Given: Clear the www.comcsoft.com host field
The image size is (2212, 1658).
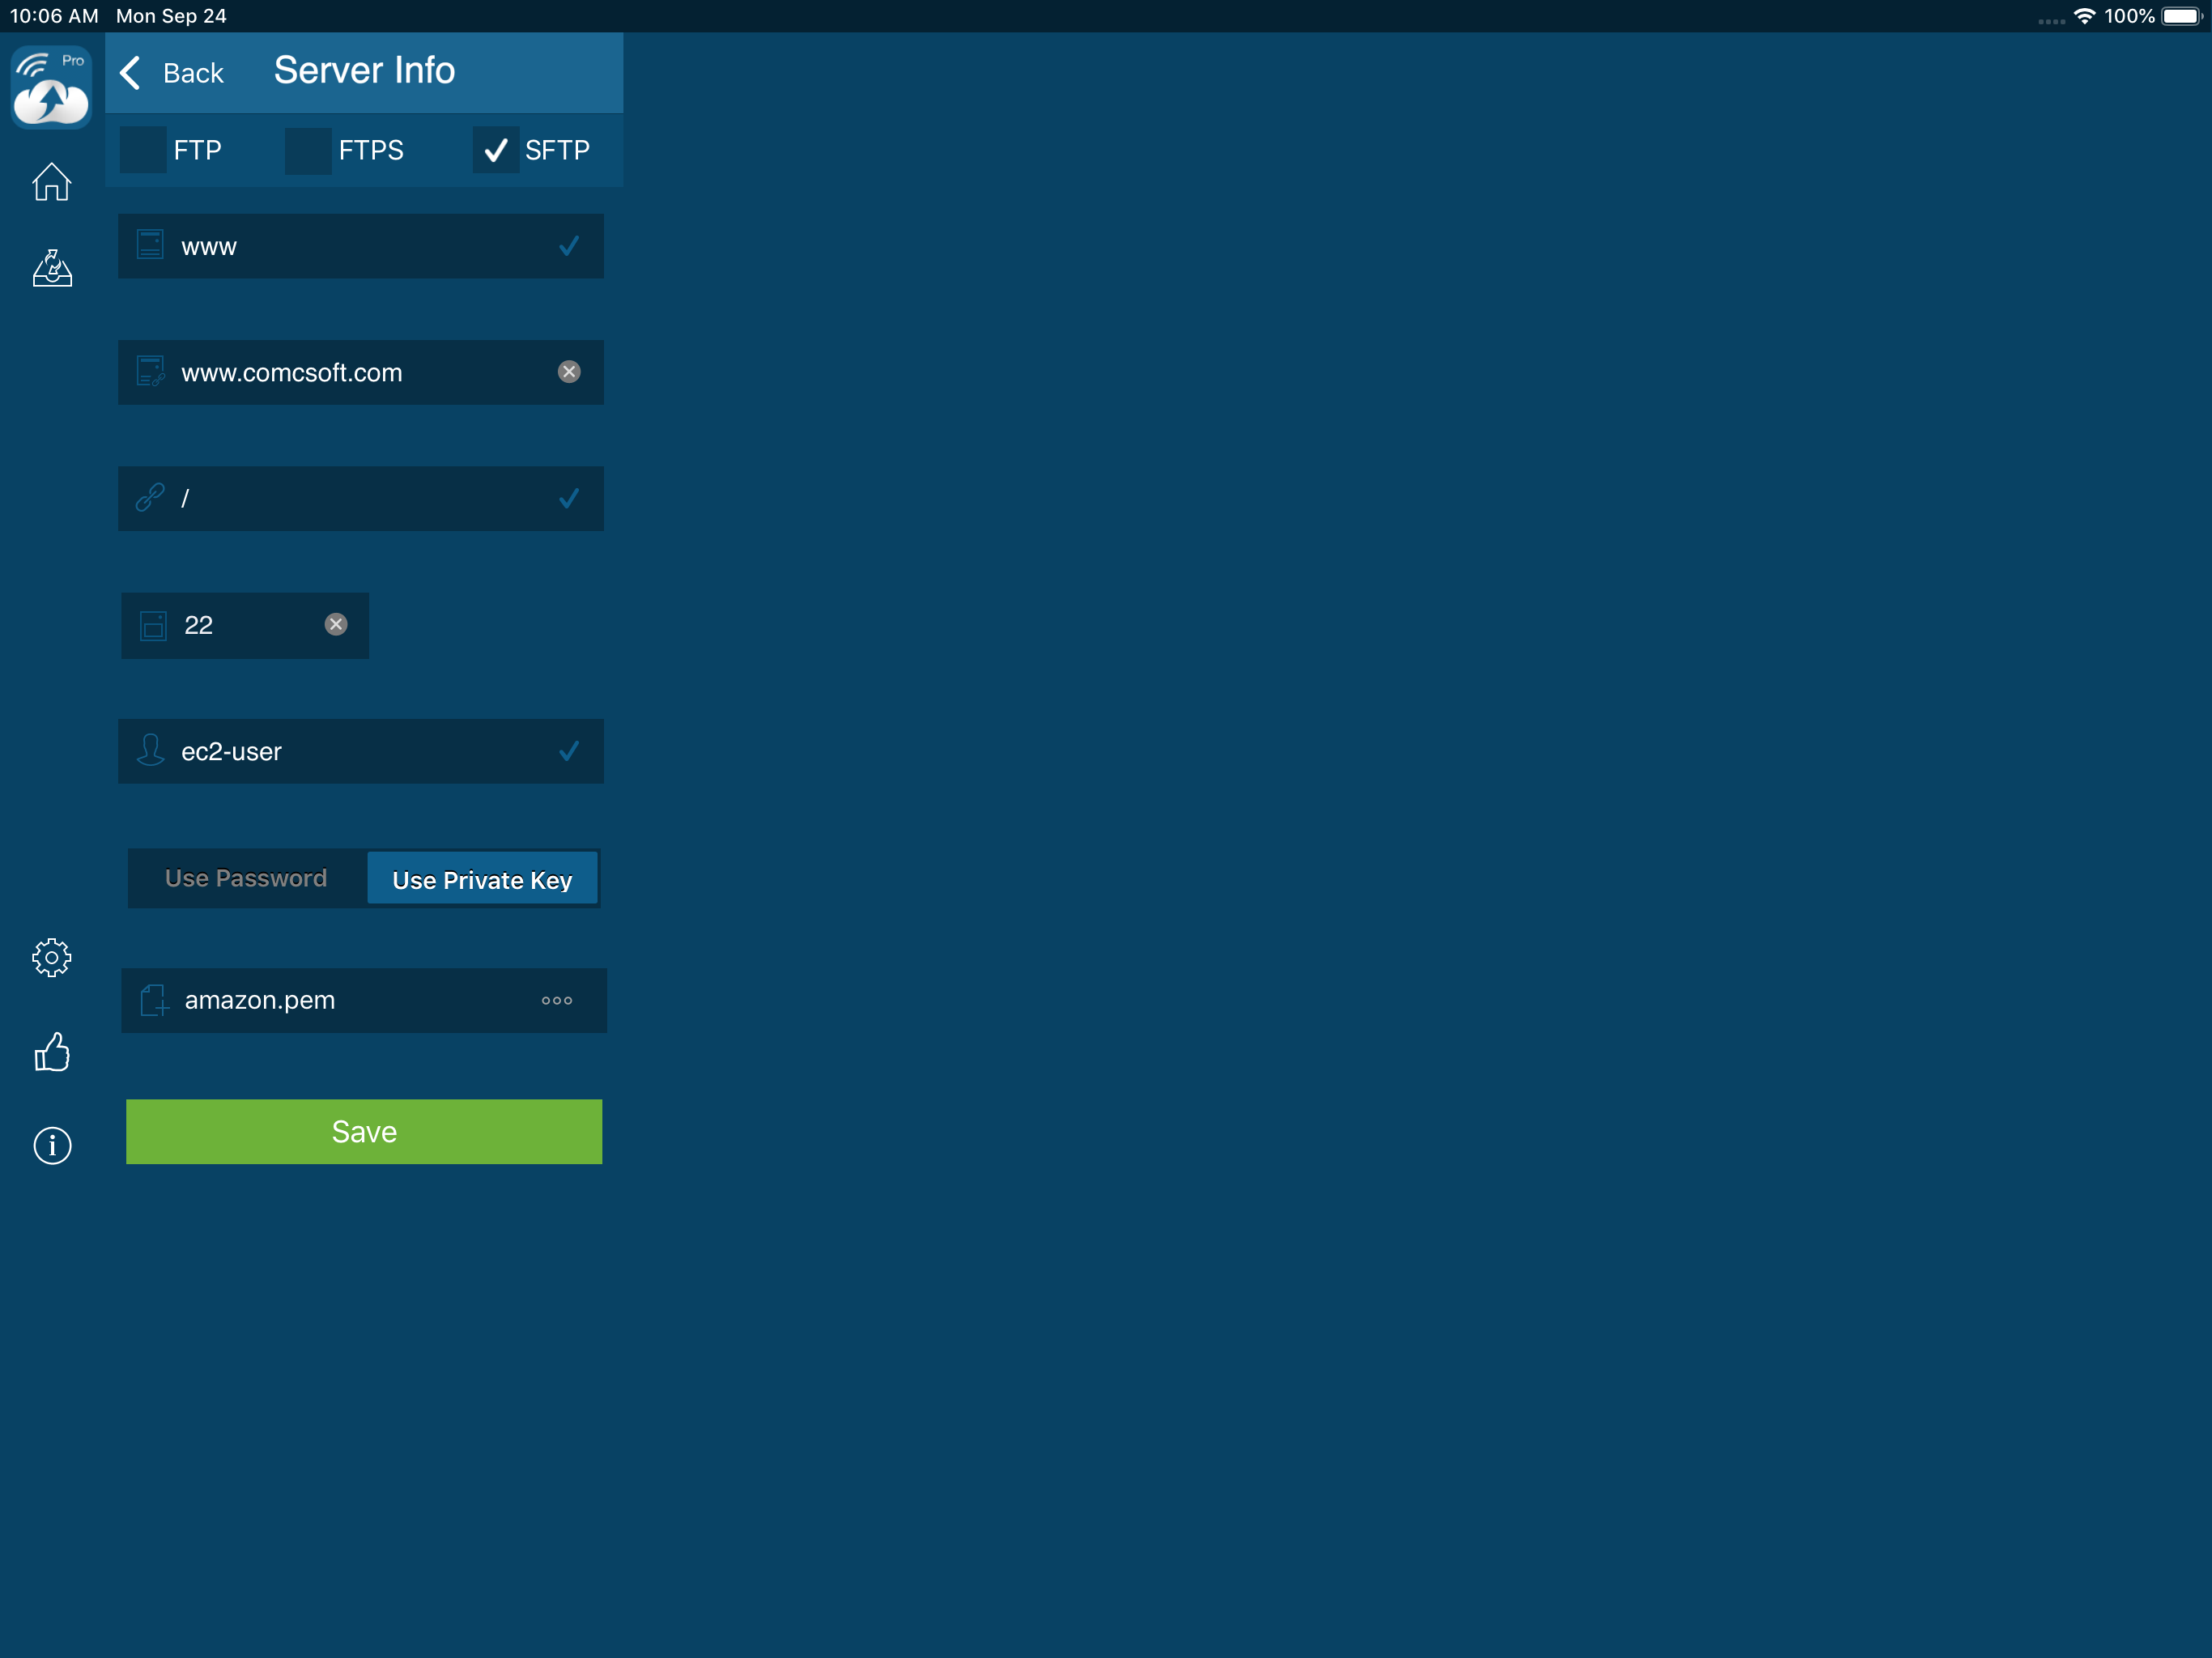Looking at the screenshot, I should pyautogui.click(x=569, y=372).
